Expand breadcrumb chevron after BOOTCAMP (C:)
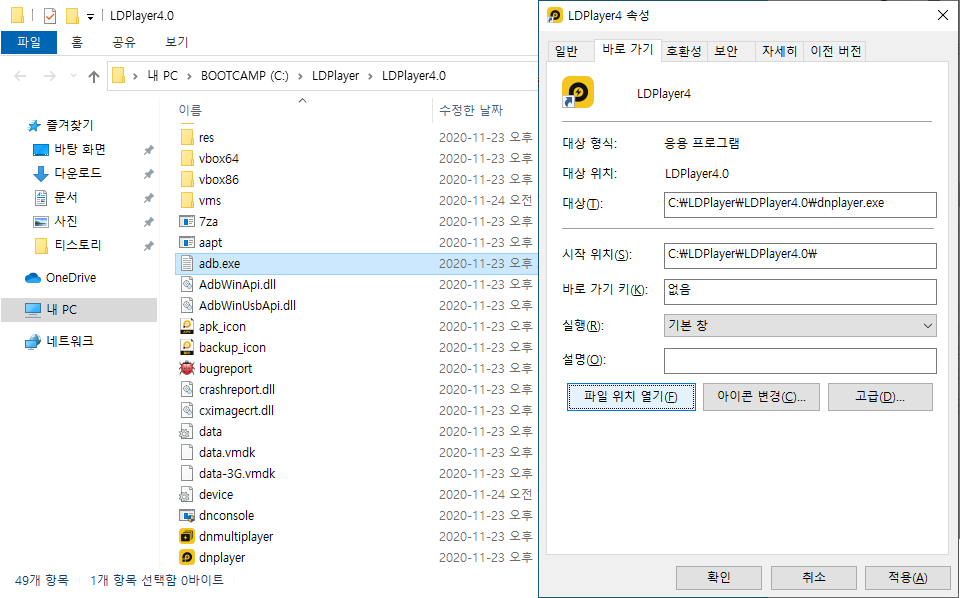960x598 pixels. coord(300,76)
